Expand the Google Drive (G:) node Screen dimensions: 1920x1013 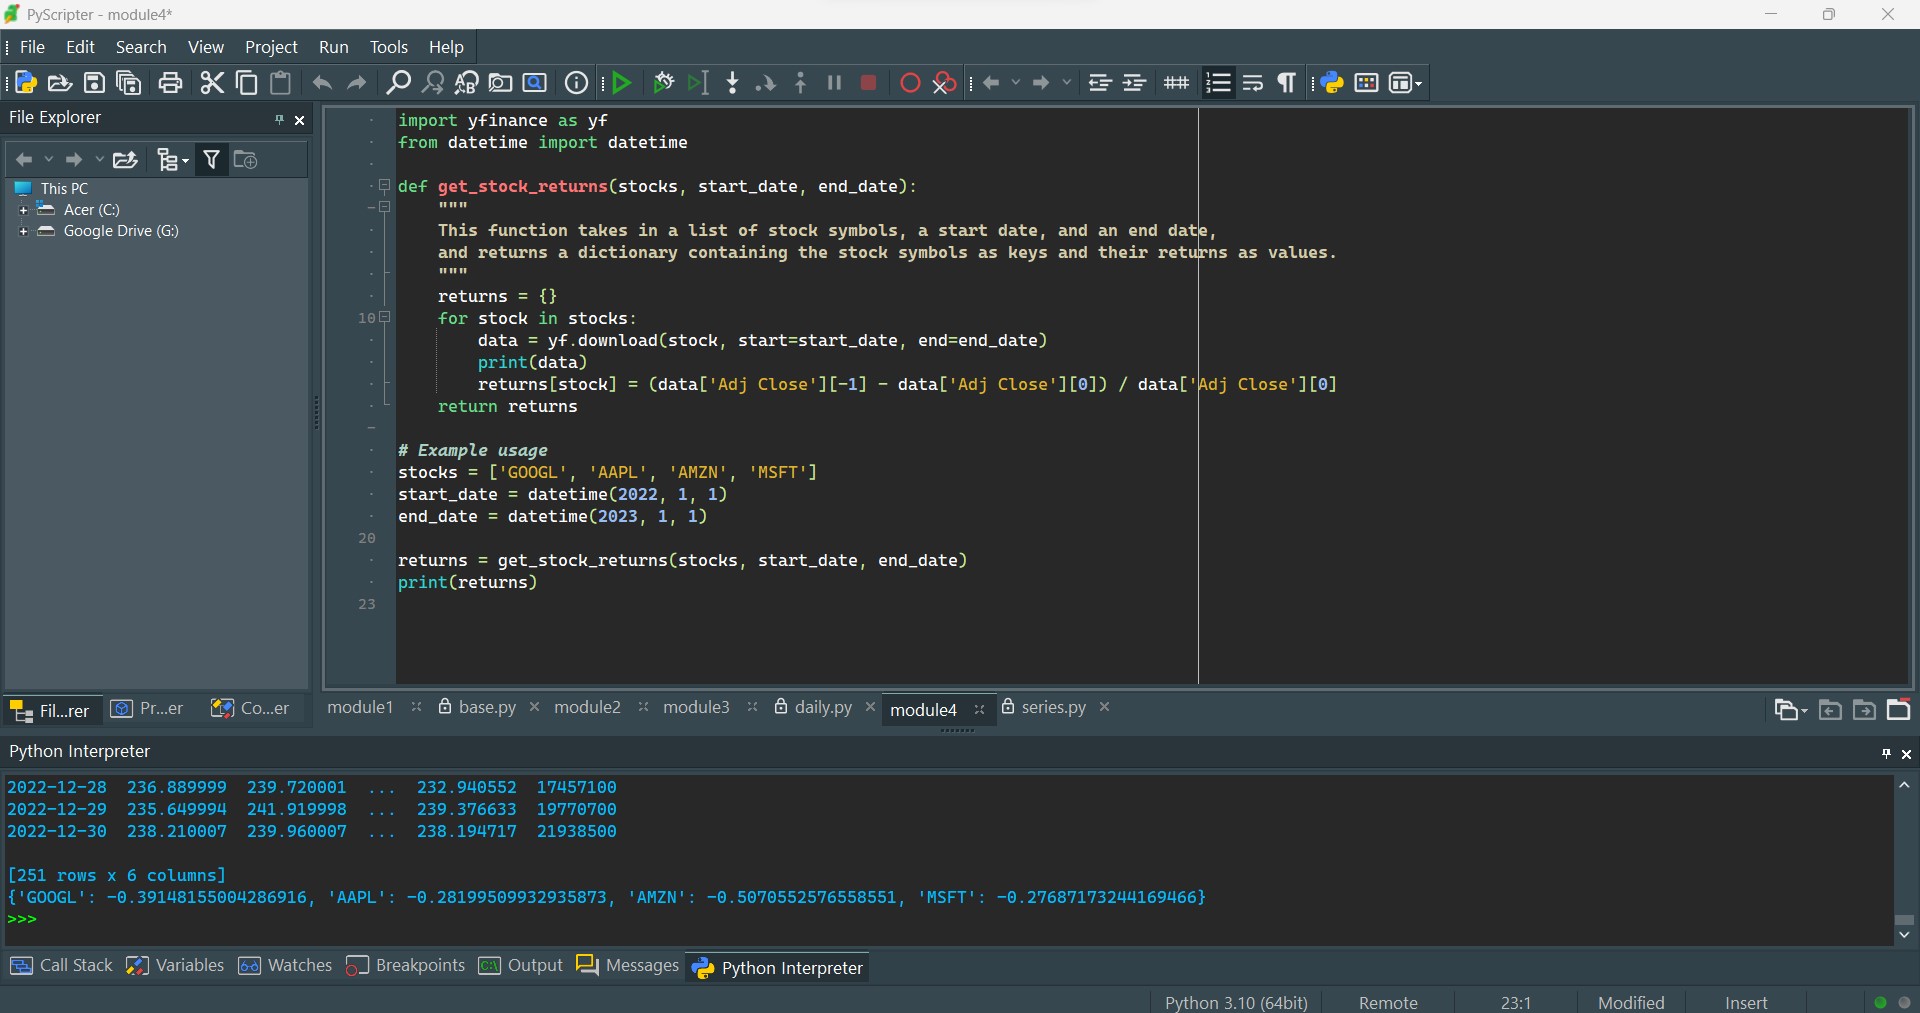tap(22, 231)
